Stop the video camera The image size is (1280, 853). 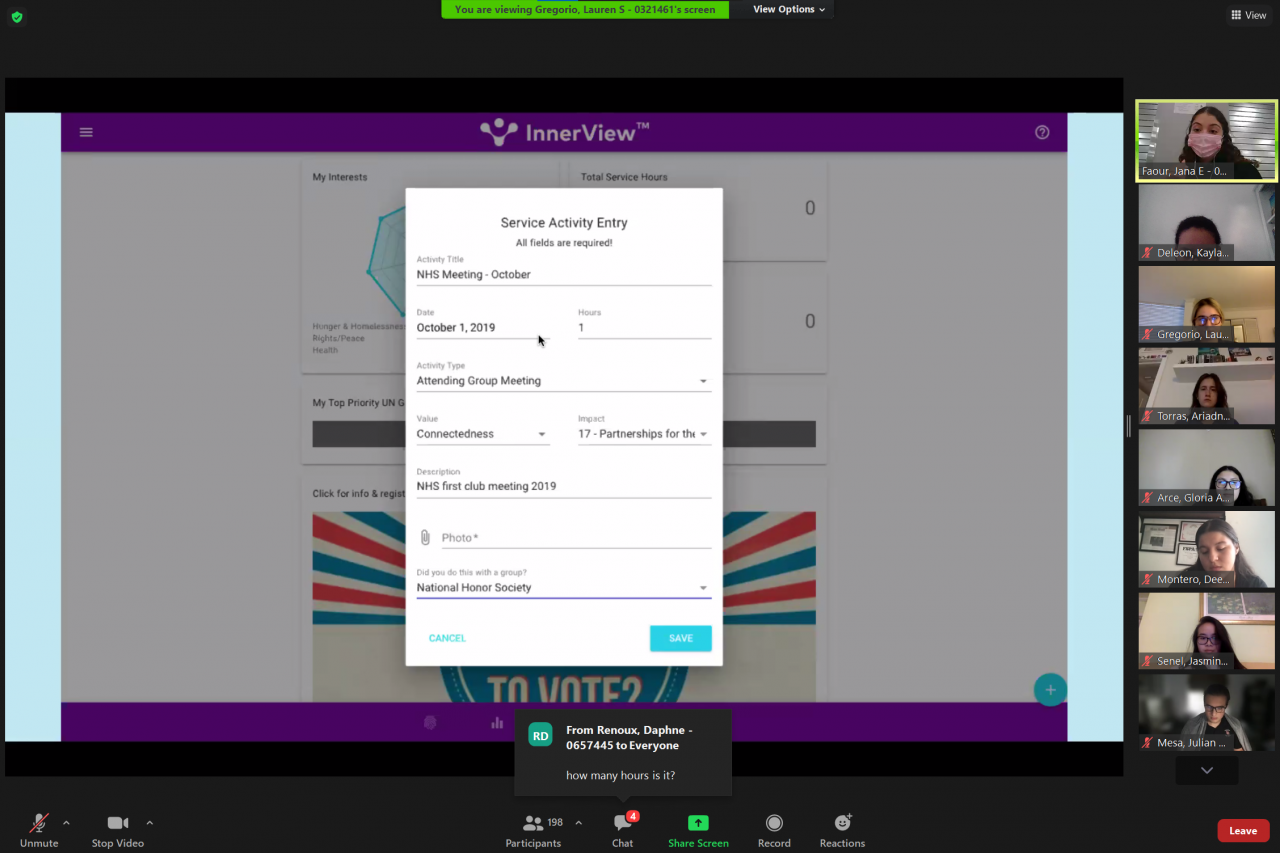pos(118,830)
